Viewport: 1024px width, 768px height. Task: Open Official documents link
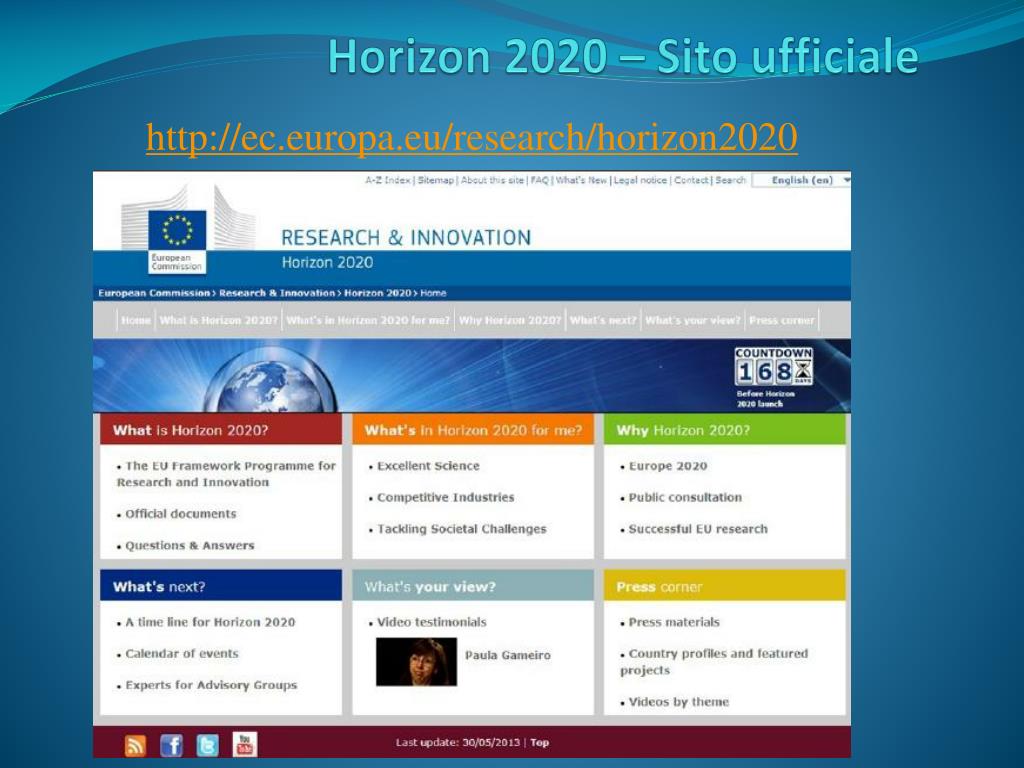click(180, 514)
